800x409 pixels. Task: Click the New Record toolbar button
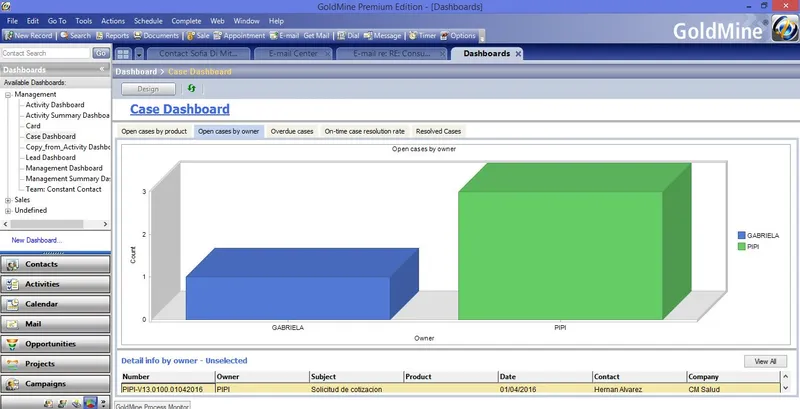(x=29, y=36)
